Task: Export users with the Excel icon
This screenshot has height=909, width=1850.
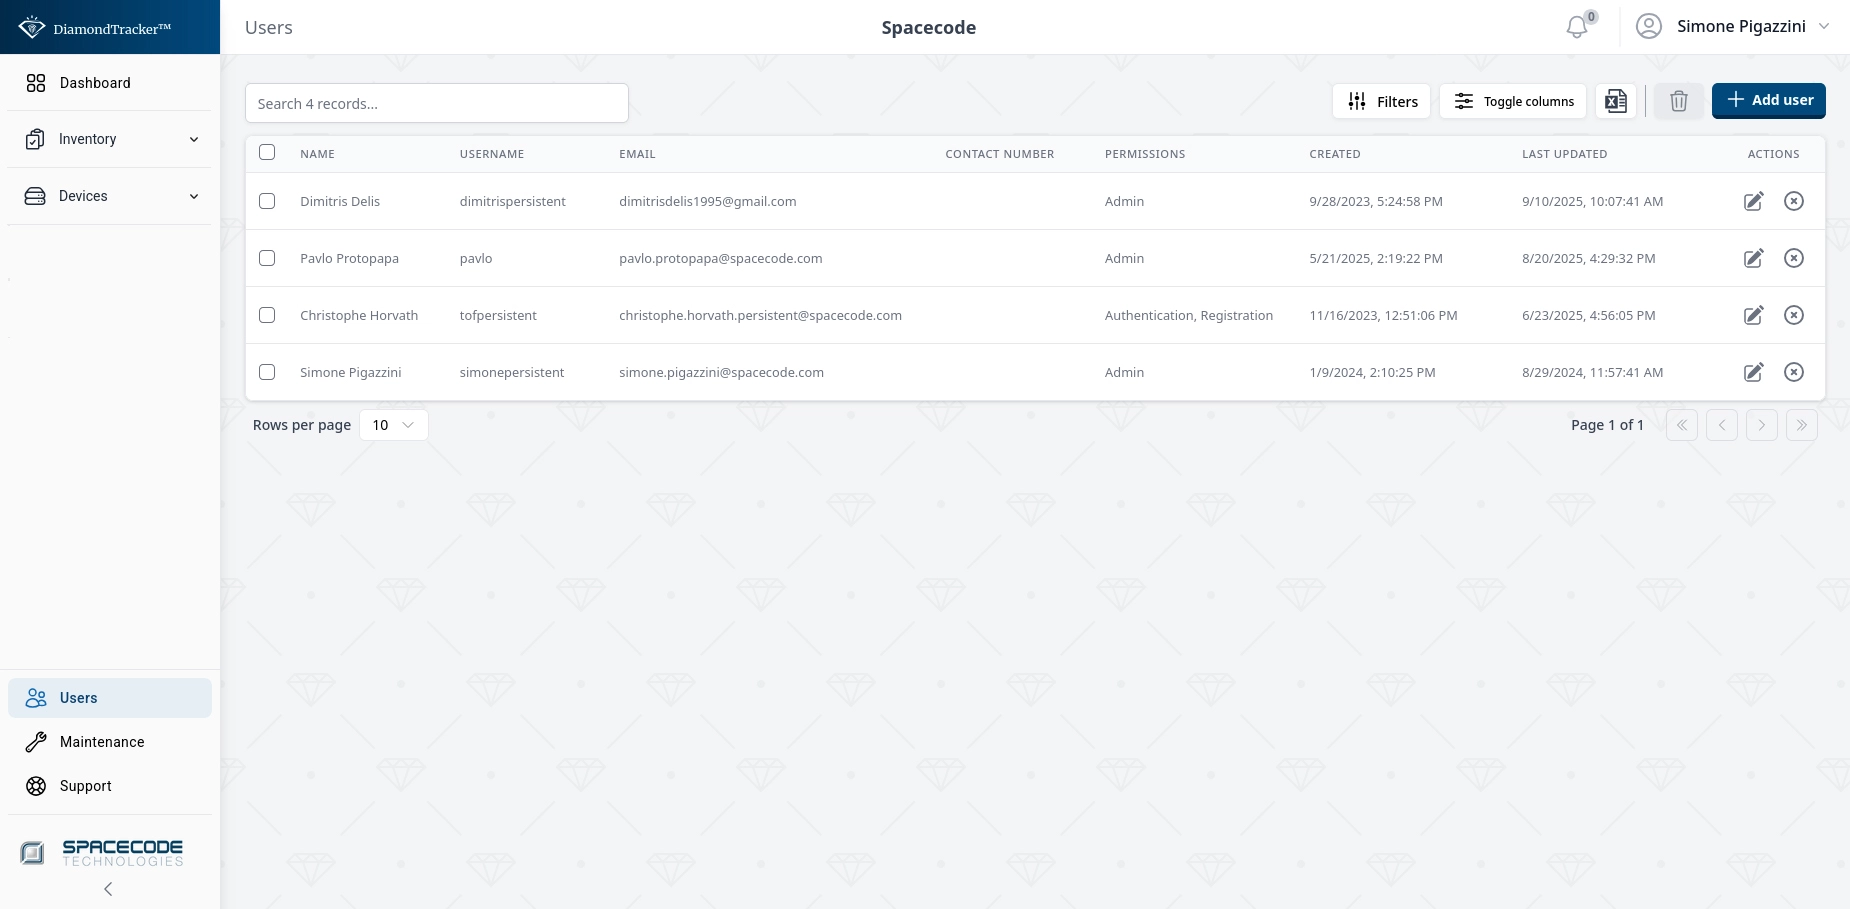Action: pyautogui.click(x=1615, y=101)
